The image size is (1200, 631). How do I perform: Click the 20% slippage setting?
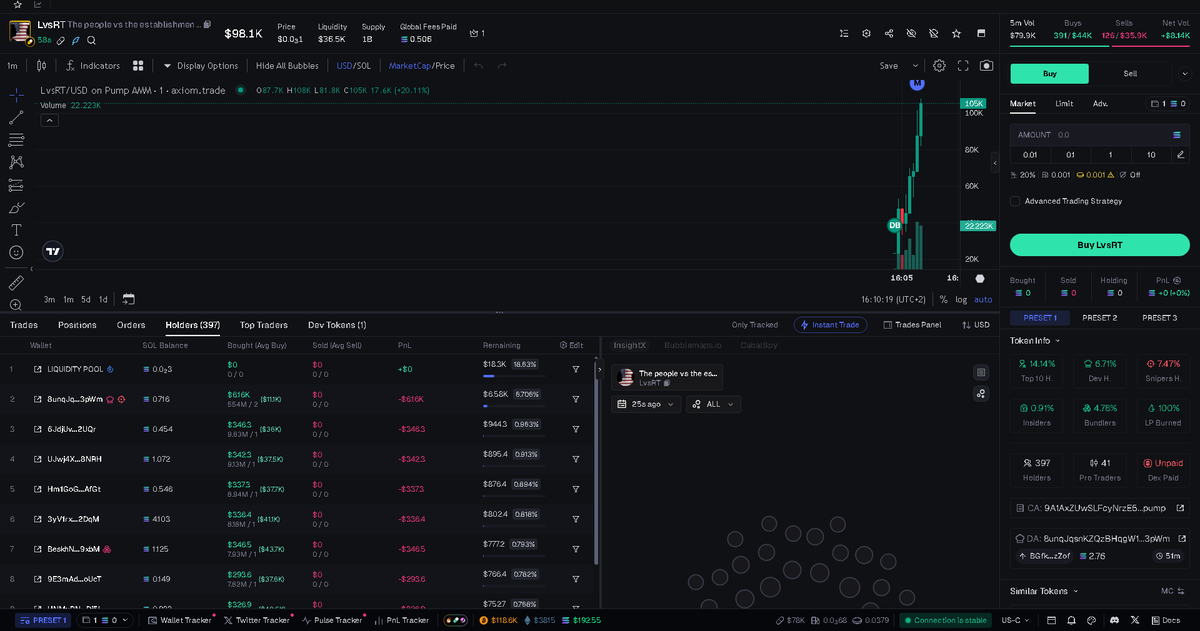[1023, 175]
